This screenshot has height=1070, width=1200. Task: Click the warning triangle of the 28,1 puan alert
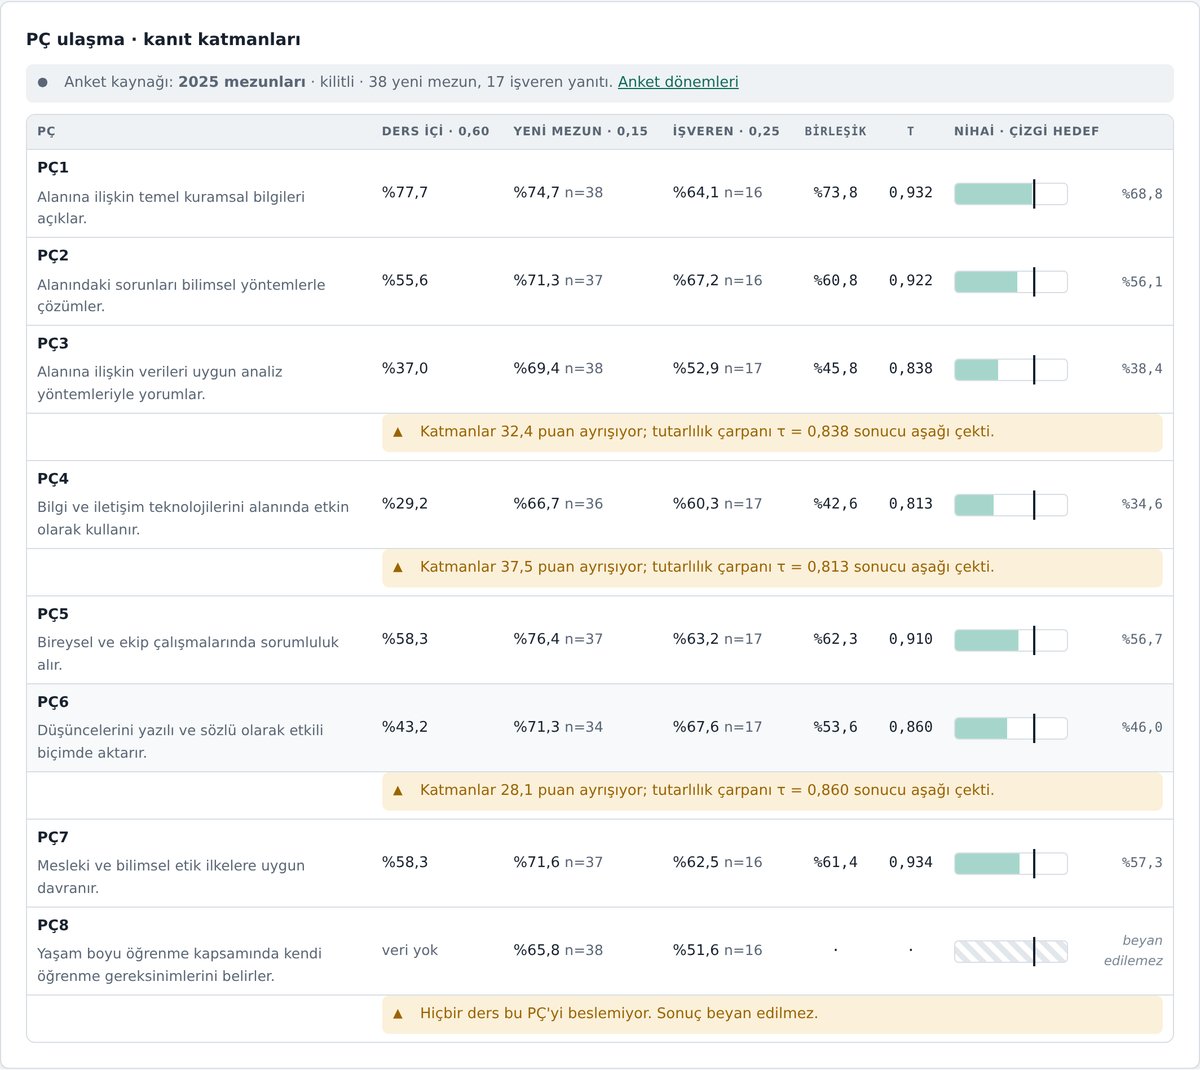[398, 790]
